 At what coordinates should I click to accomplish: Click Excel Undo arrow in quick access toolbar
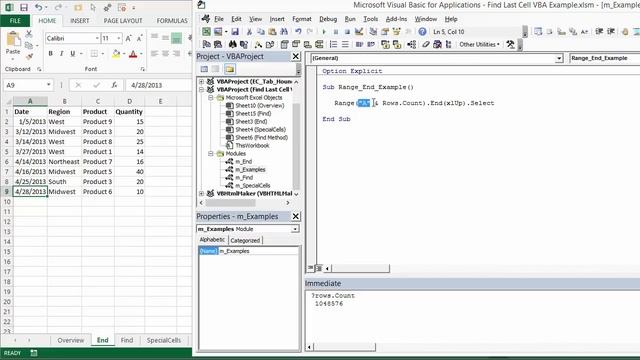38,7
